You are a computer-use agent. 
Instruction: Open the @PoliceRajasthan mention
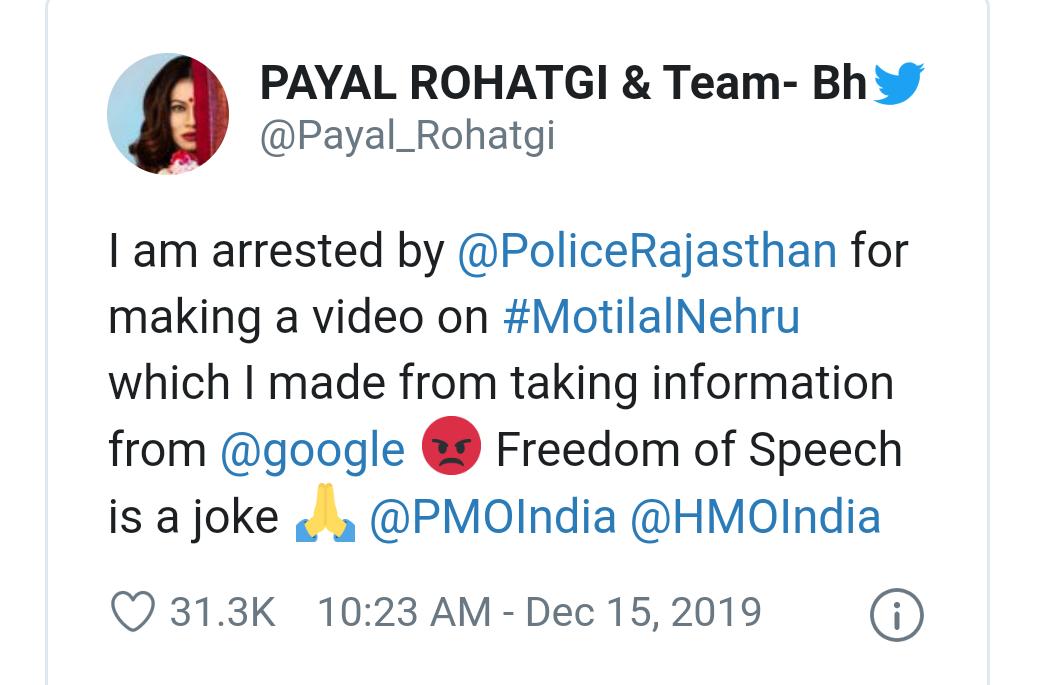pos(646,251)
